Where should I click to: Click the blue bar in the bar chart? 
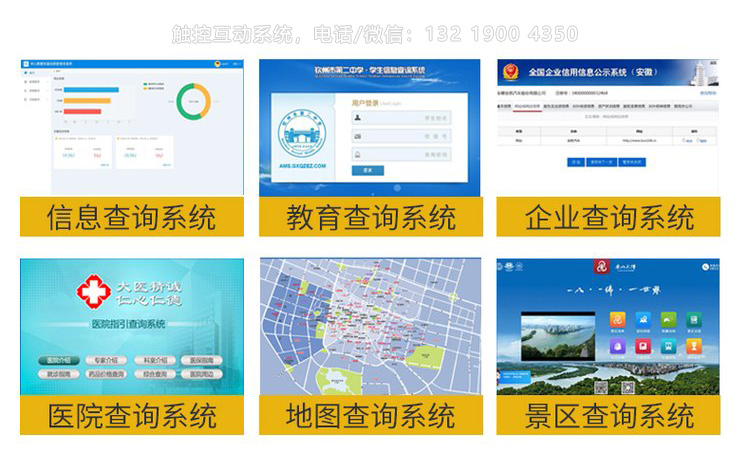tap(86, 90)
